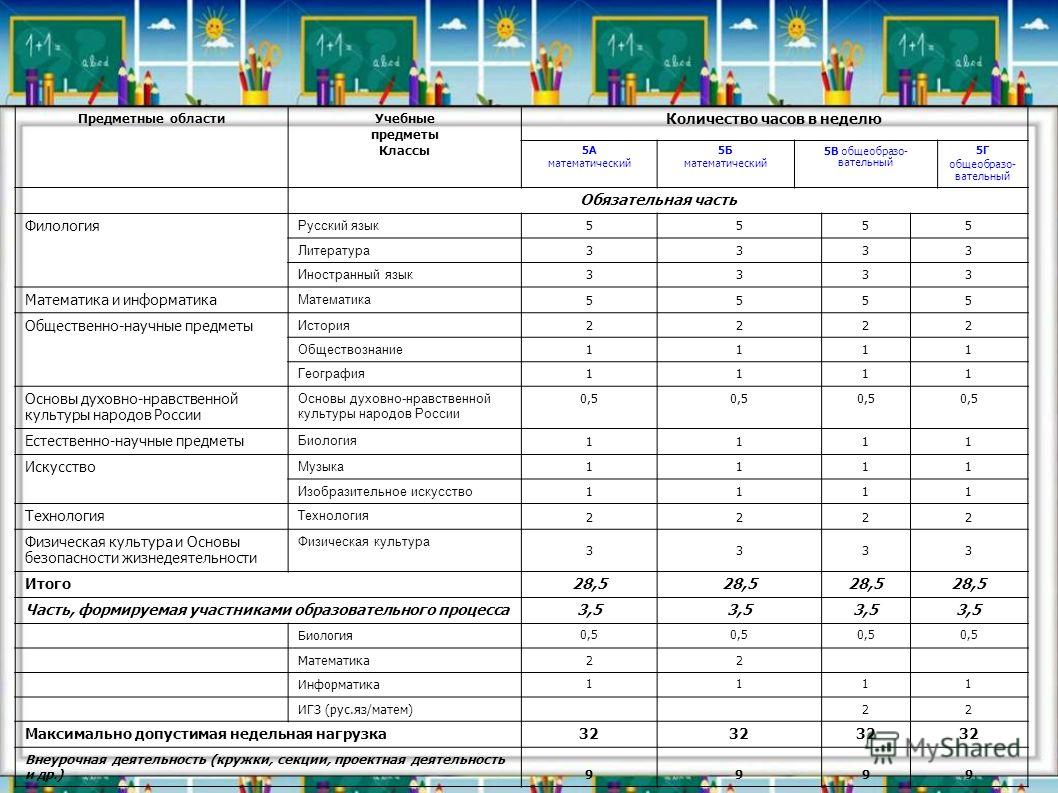The image size is (1058, 793).
Task: Select "Математика" below the school-formed part heading
Action: click(333, 660)
